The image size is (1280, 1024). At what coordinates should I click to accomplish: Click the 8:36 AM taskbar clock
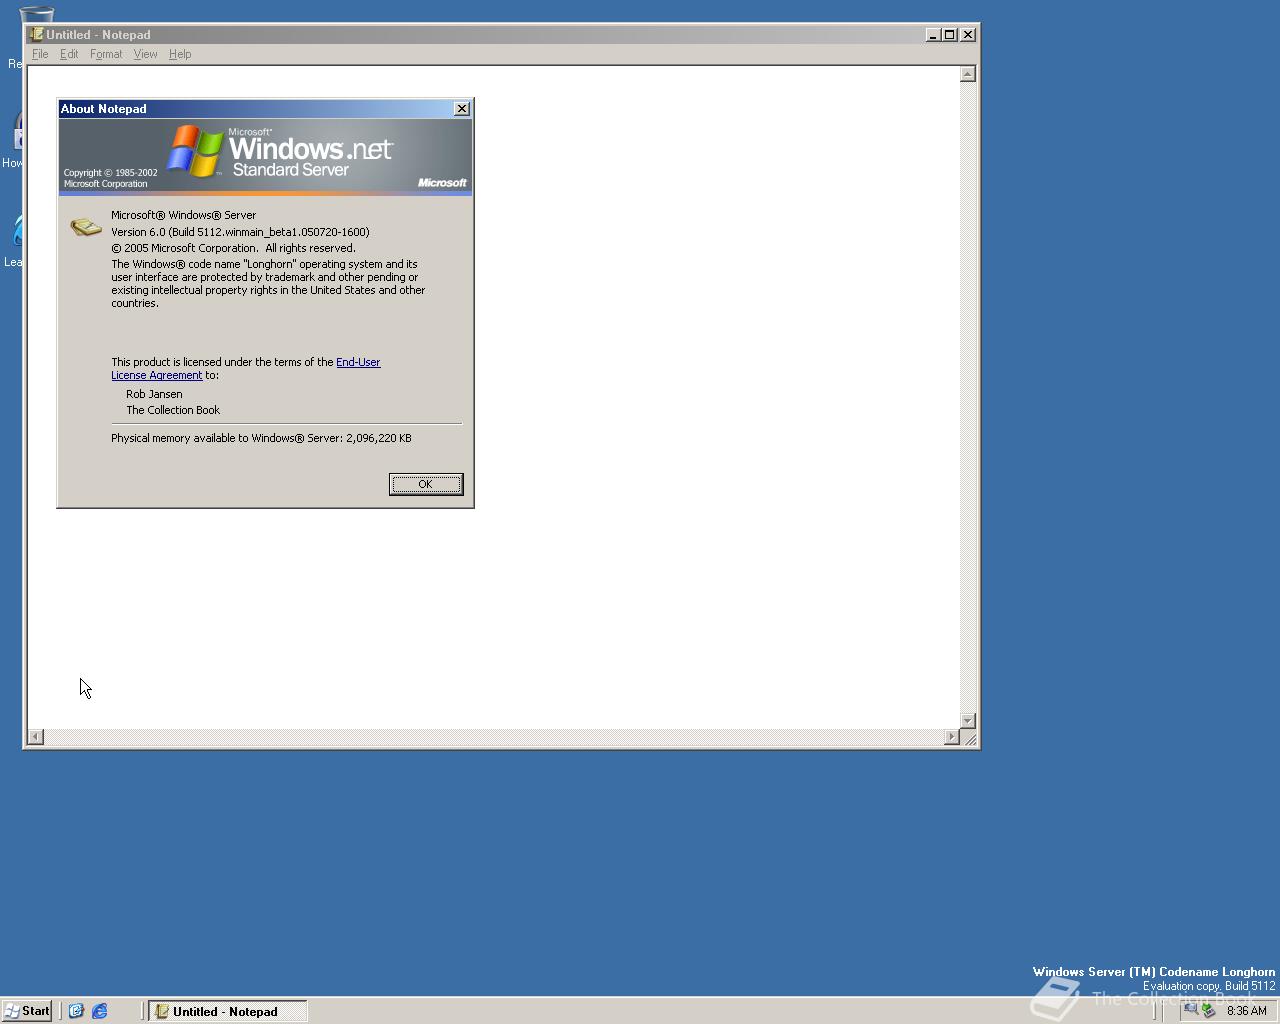[x=1246, y=1011]
